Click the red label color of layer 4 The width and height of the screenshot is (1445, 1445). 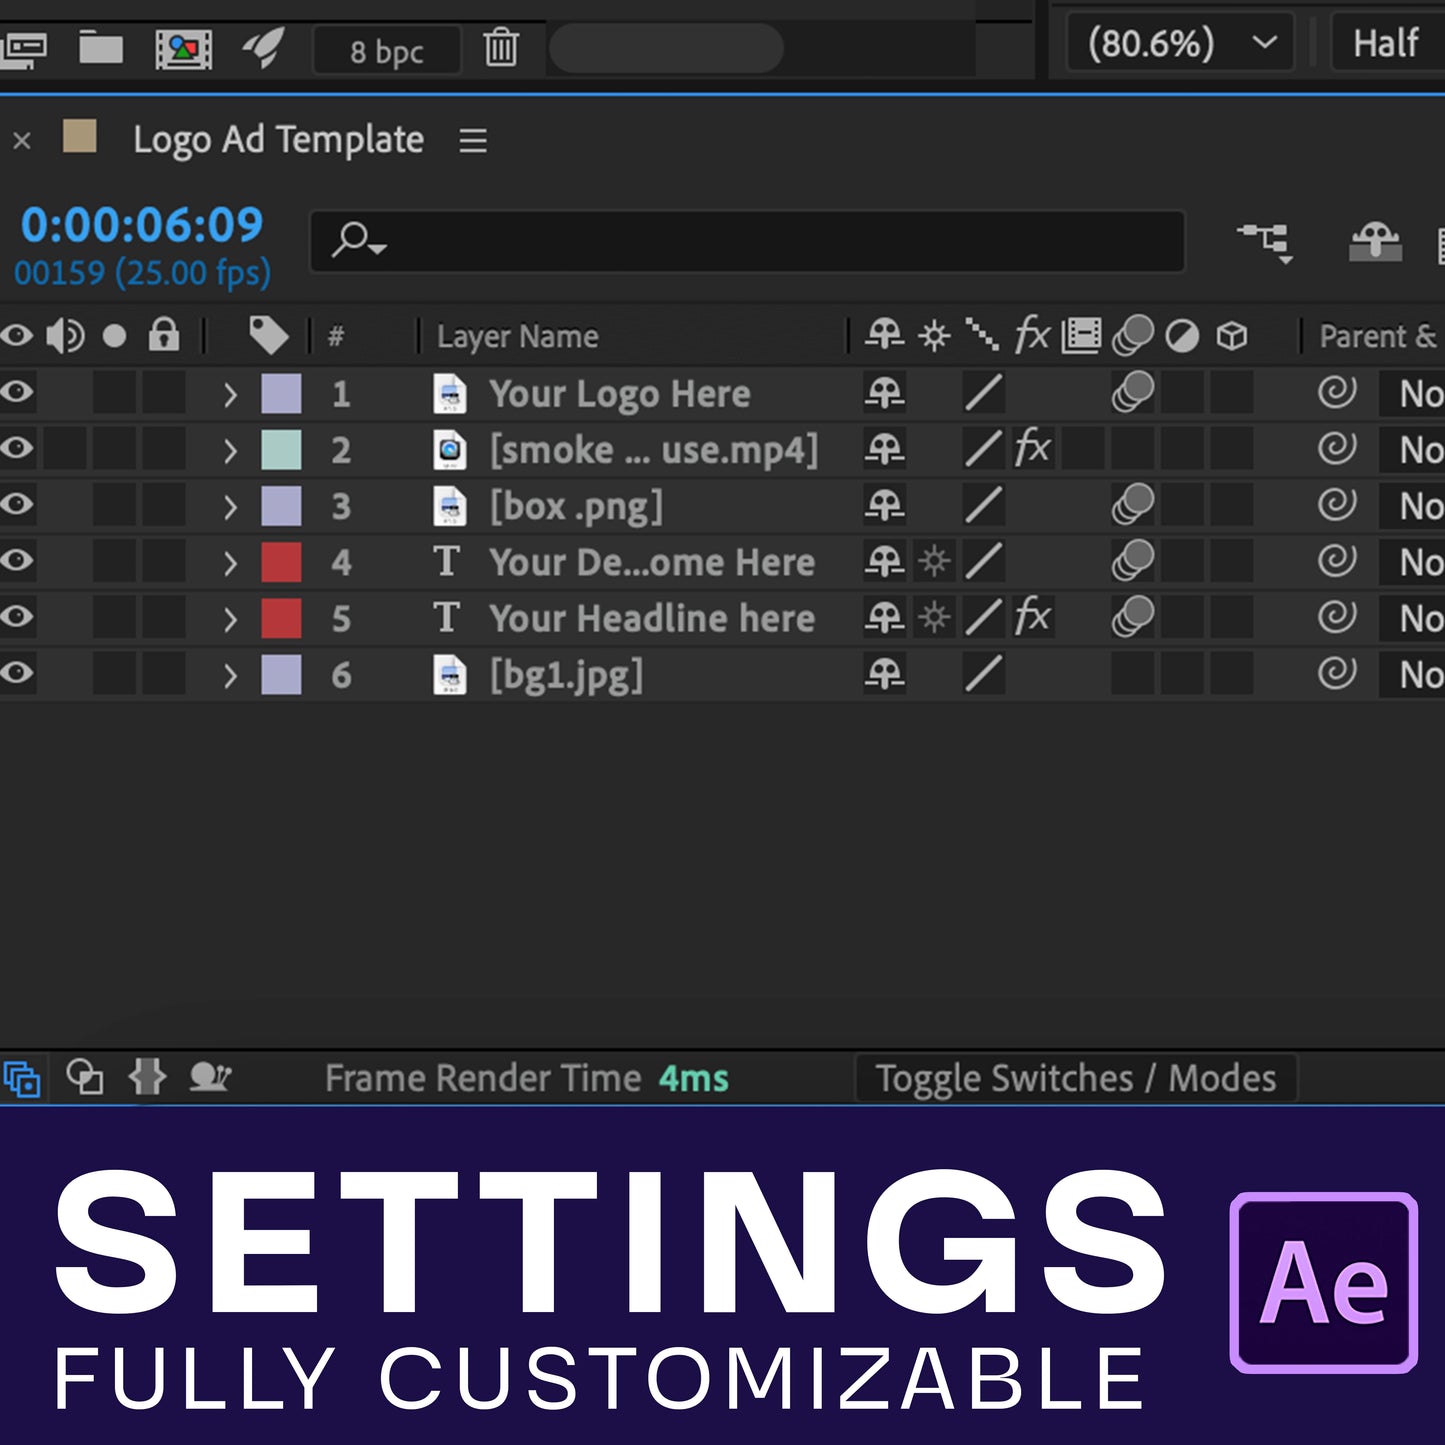(281, 562)
